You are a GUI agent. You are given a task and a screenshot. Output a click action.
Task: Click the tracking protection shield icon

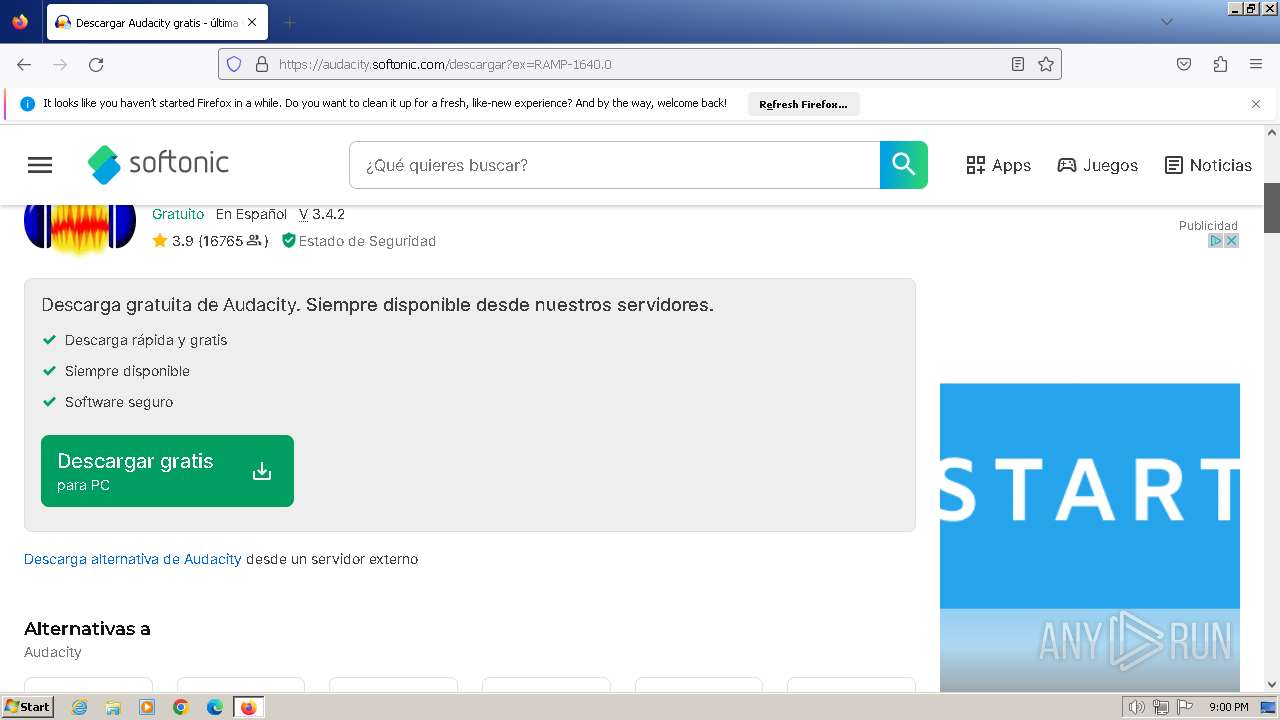(x=234, y=64)
